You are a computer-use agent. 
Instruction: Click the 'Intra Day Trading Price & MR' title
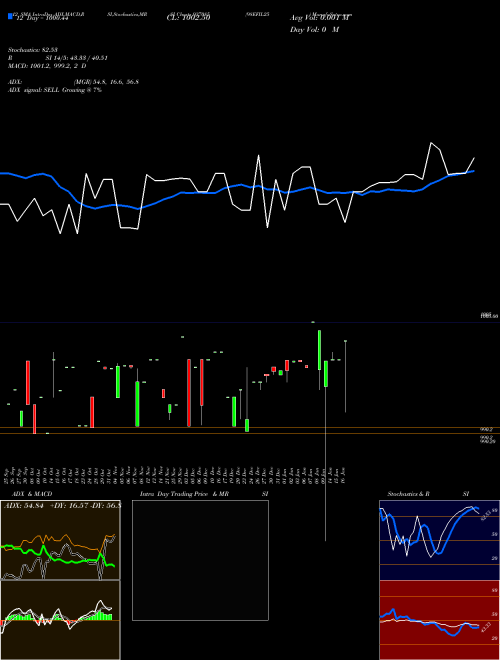click(x=184, y=494)
